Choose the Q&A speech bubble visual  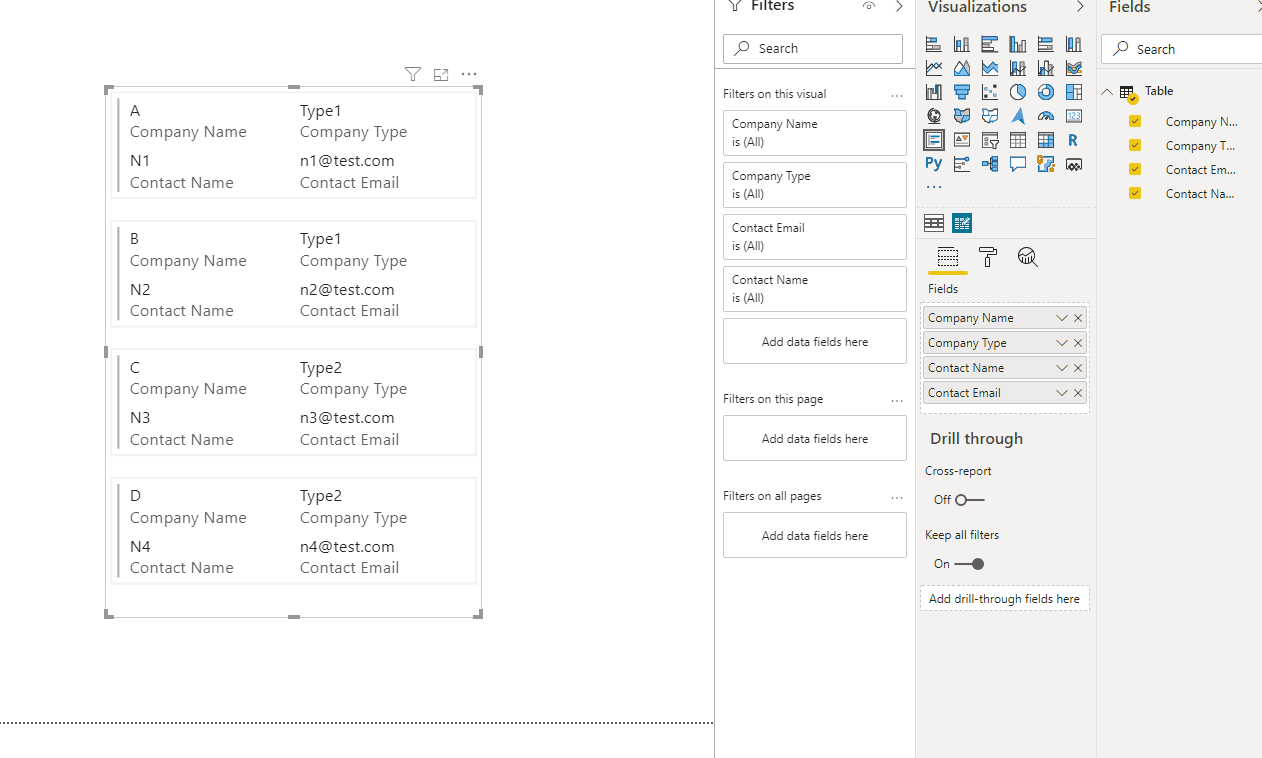click(x=1018, y=164)
